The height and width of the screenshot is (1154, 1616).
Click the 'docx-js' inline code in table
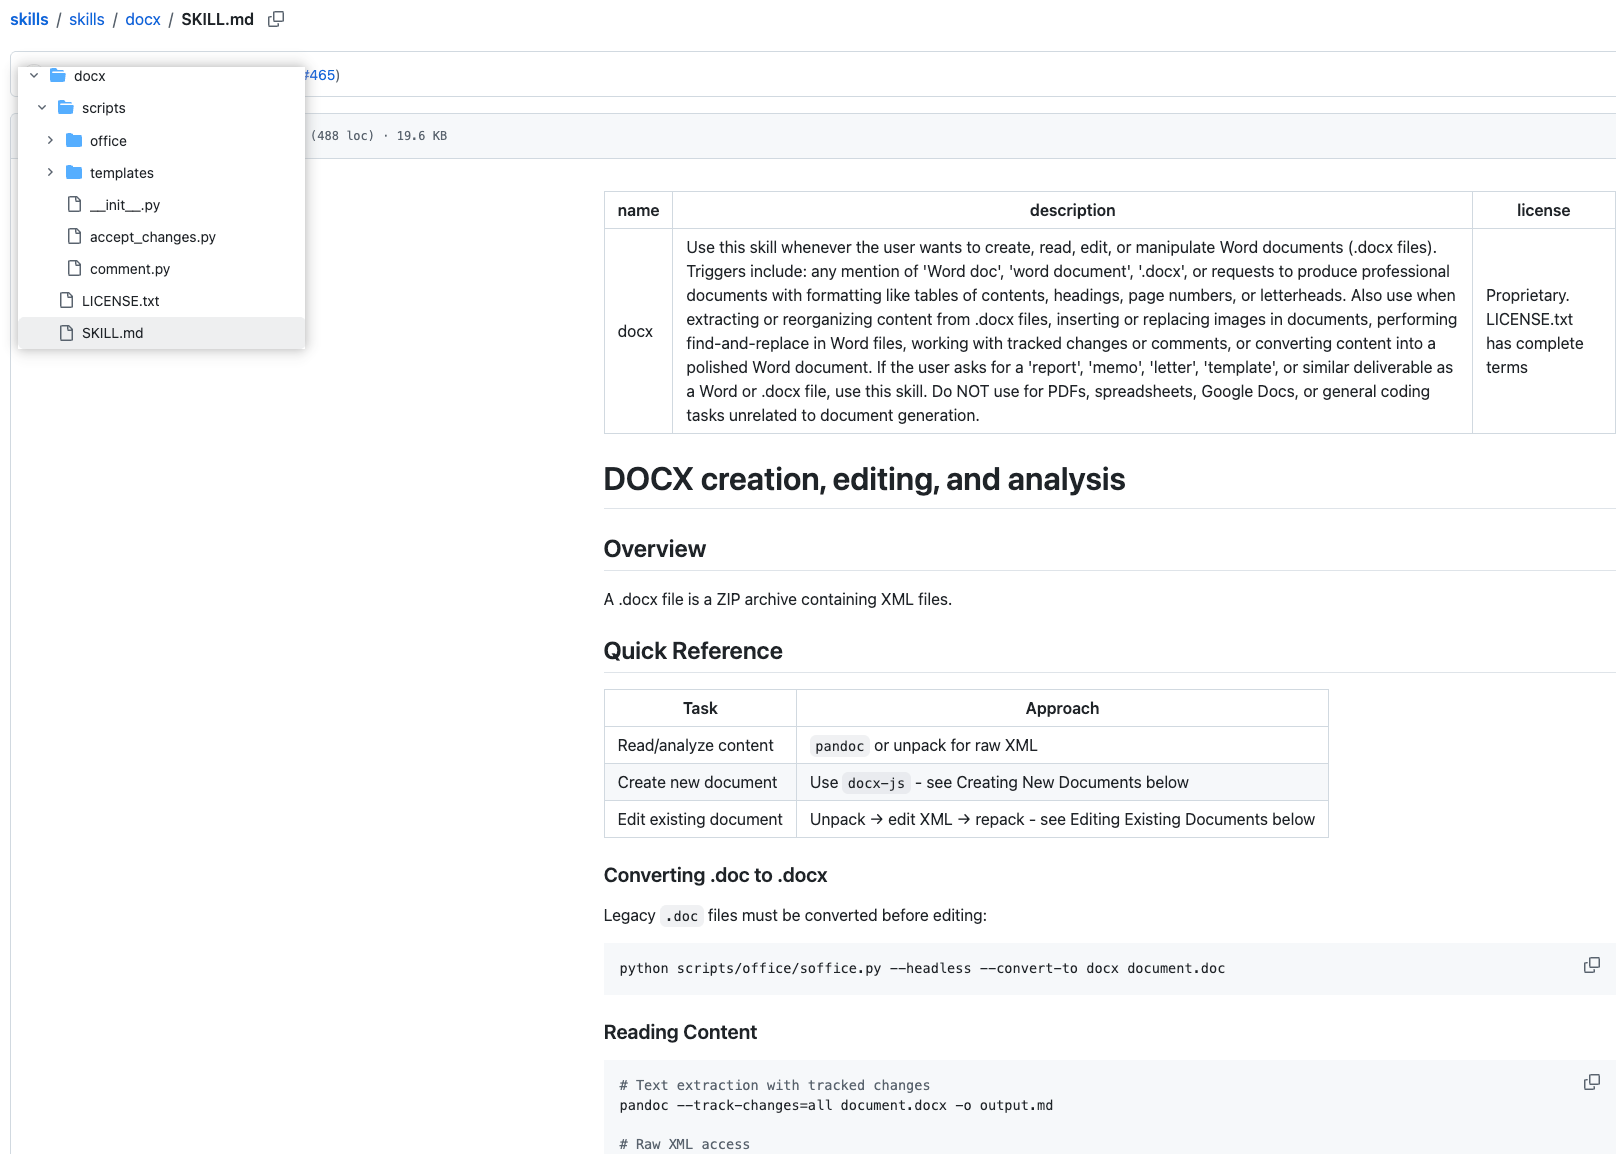(x=876, y=783)
